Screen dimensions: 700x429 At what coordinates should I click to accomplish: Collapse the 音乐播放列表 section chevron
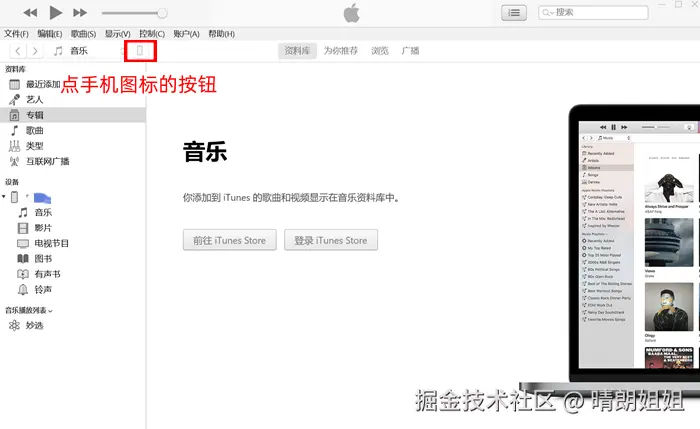tap(50, 311)
